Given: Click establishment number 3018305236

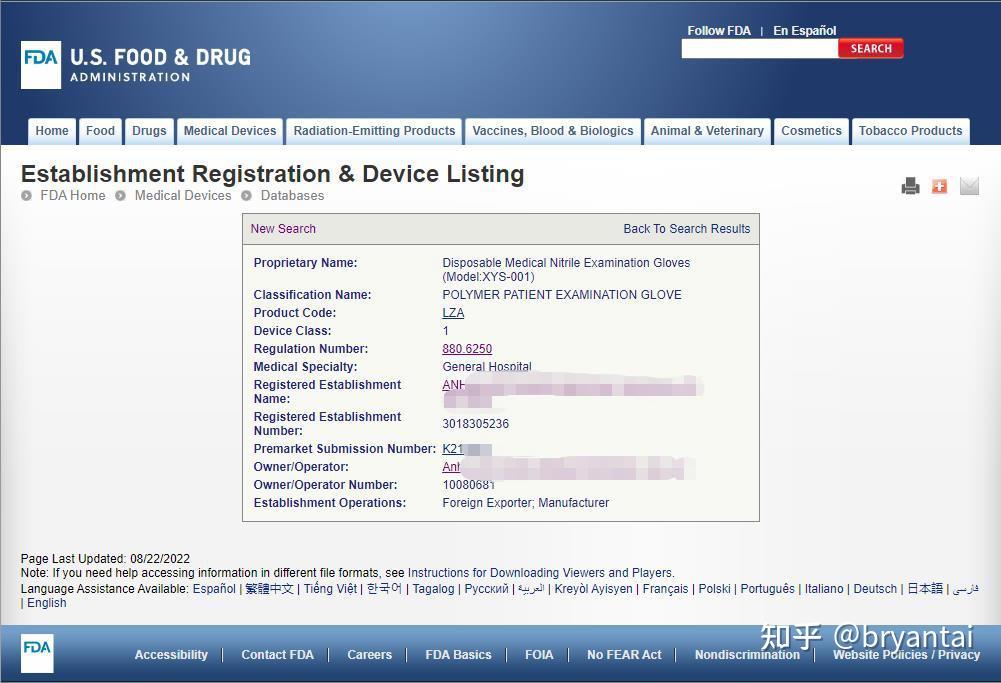Looking at the screenshot, I should click(476, 424).
